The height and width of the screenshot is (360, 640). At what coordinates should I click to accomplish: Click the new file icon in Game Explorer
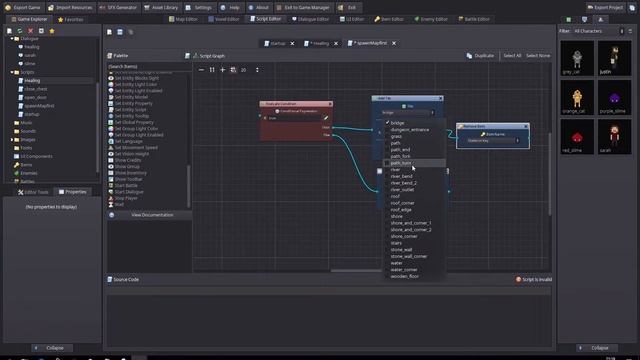pos(9,31)
